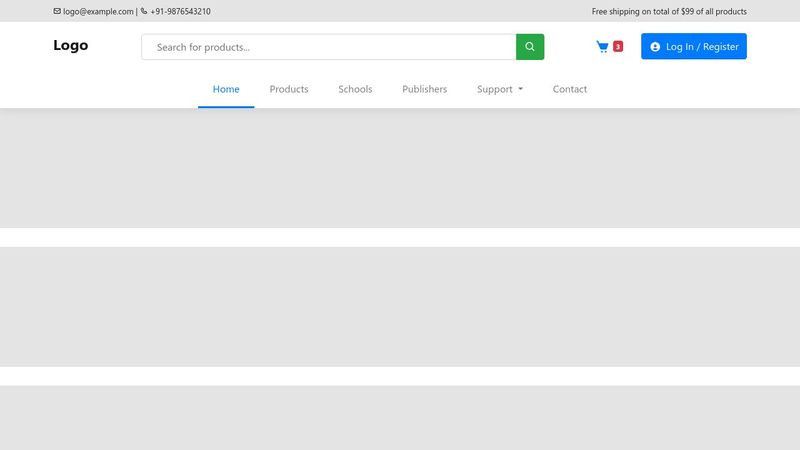The height and width of the screenshot is (450, 800).
Task: Click the user icon in login button
Action: [x=655, y=47]
